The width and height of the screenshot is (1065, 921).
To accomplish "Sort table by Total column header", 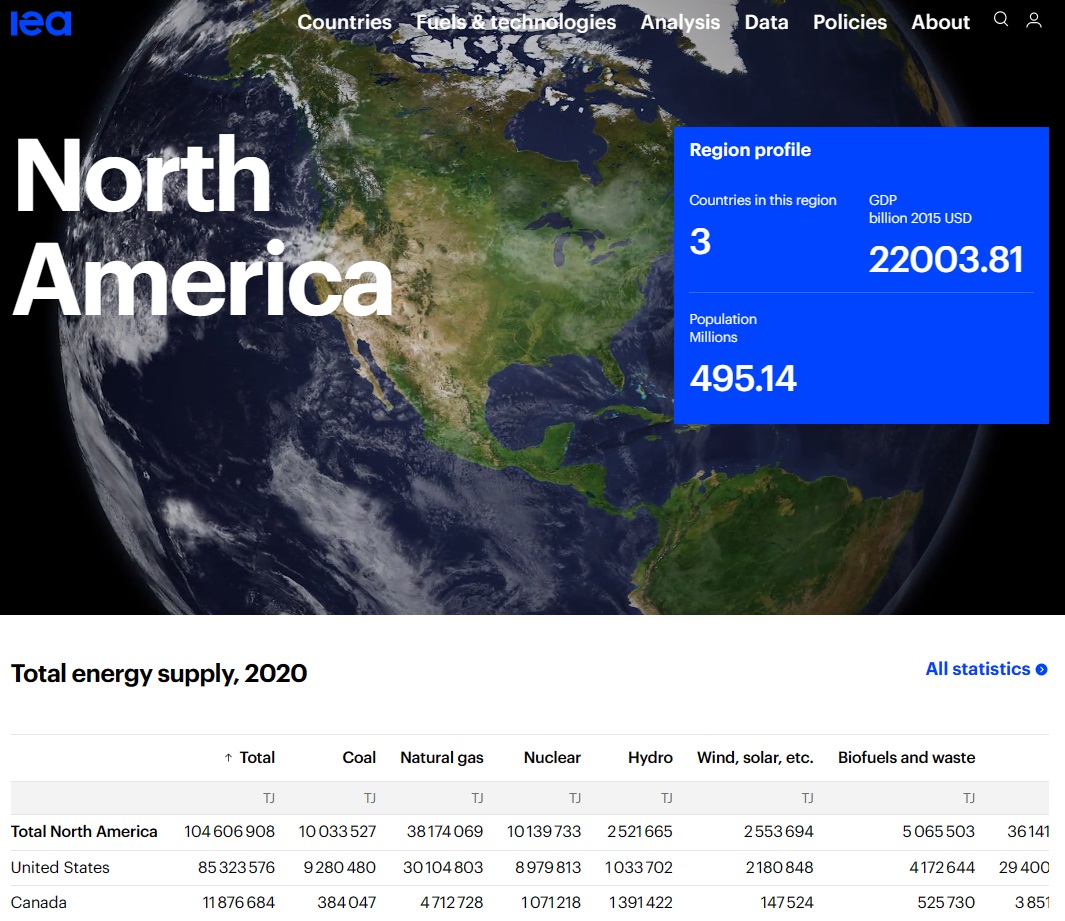I will click(257, 757).
